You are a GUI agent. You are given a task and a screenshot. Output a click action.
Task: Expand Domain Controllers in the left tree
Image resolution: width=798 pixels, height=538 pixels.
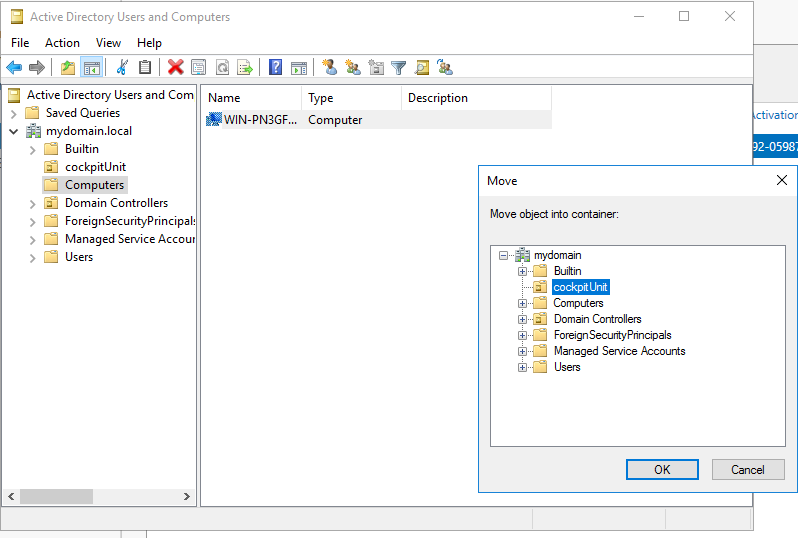[33, 204]
